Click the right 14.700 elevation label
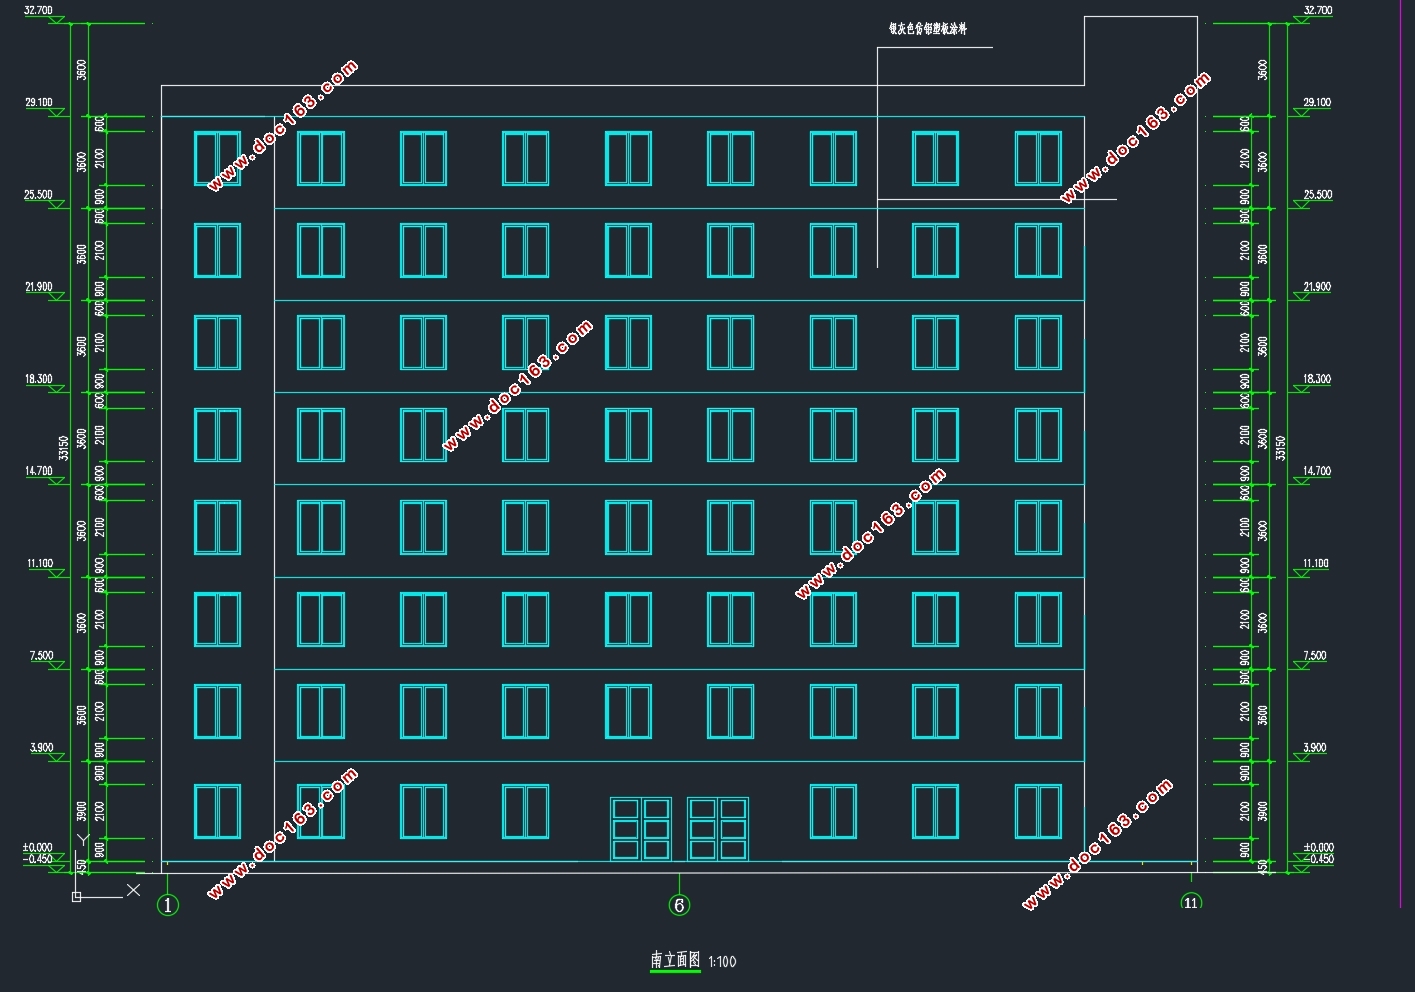Screen dimensions: 1415x992 pyautogui.click(x=1317, y=471)
